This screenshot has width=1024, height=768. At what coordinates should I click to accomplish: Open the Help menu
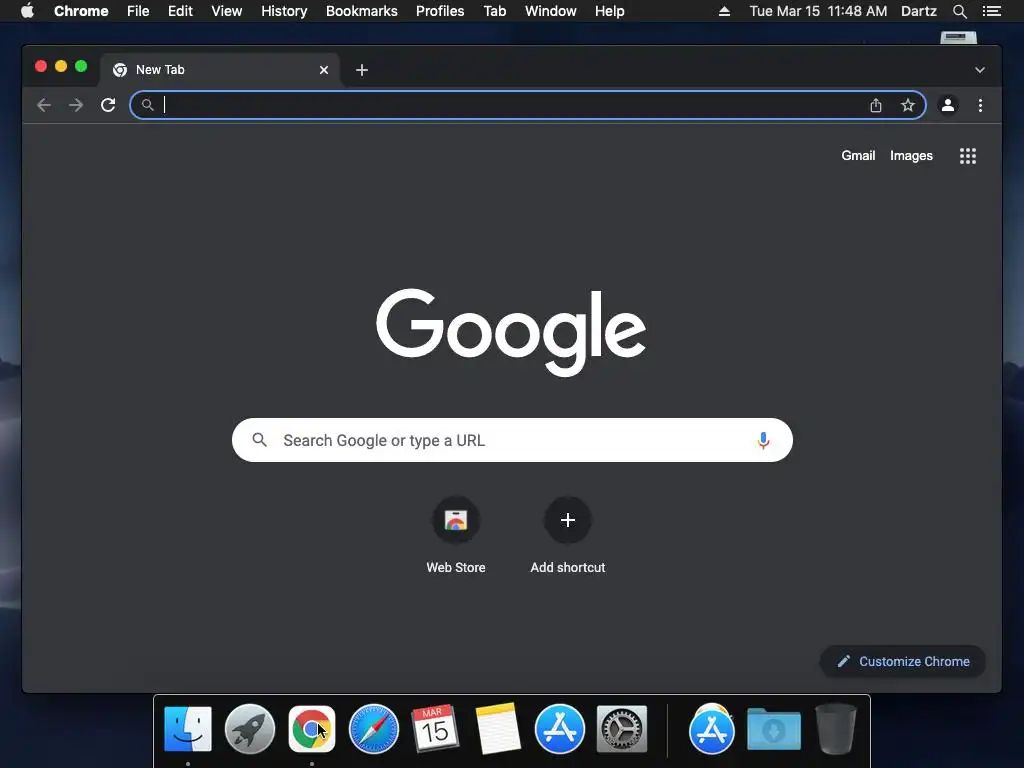(609, 11)
